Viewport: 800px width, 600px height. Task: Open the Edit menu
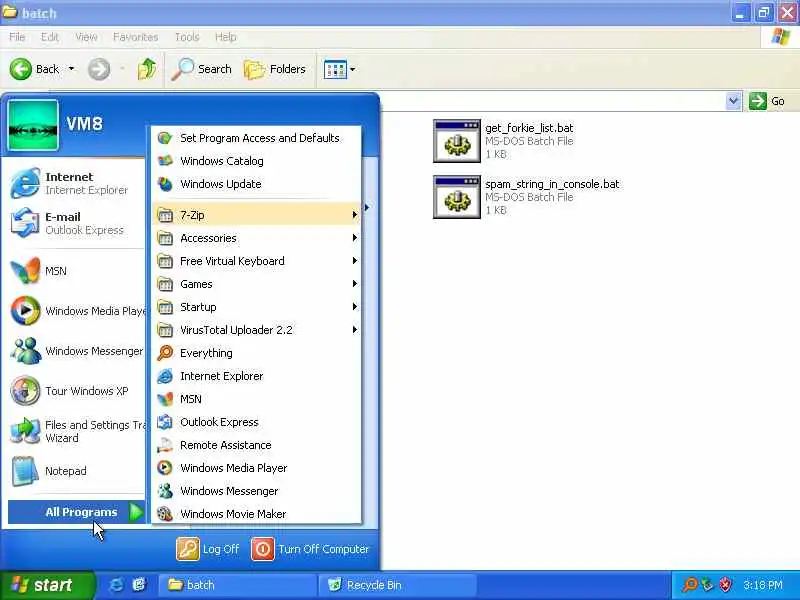click(49, 37)
